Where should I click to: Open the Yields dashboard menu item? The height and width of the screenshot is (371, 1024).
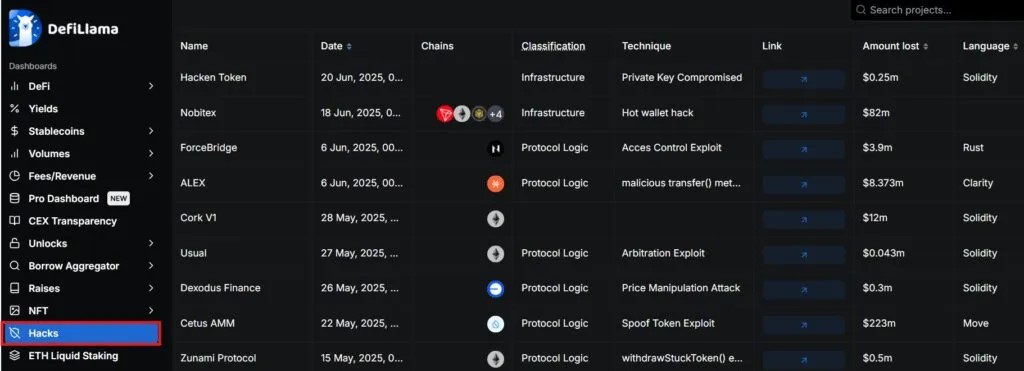[43, 109]
